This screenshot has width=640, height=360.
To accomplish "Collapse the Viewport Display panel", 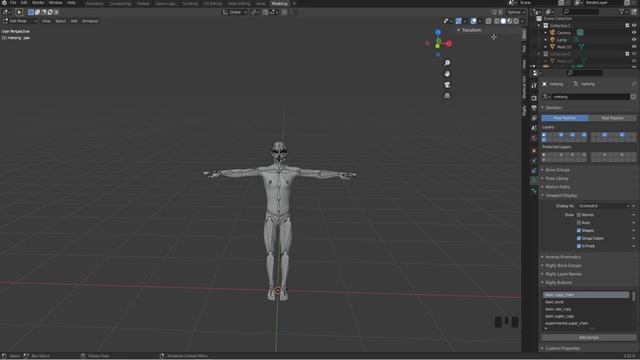I will [561, 196].
